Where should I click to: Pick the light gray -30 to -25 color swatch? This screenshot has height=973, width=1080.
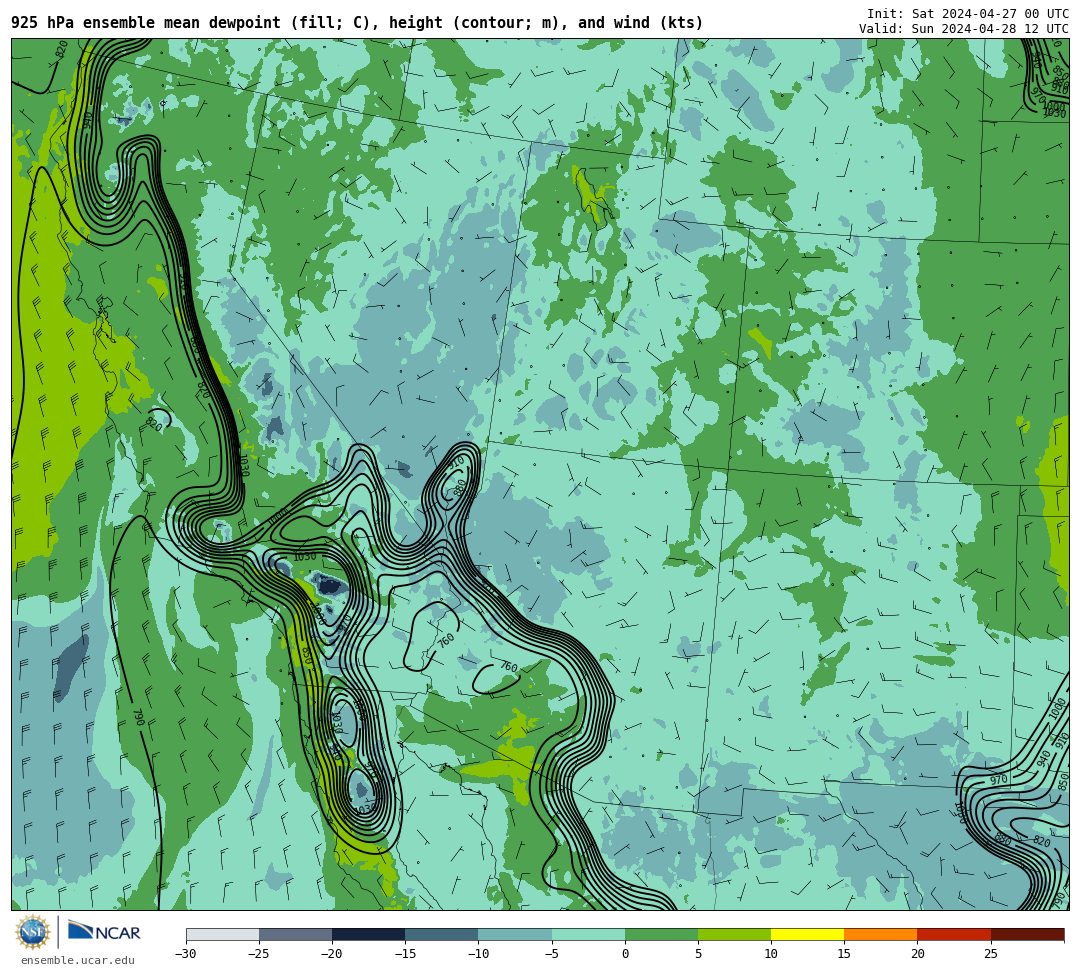tap(222, 934)
